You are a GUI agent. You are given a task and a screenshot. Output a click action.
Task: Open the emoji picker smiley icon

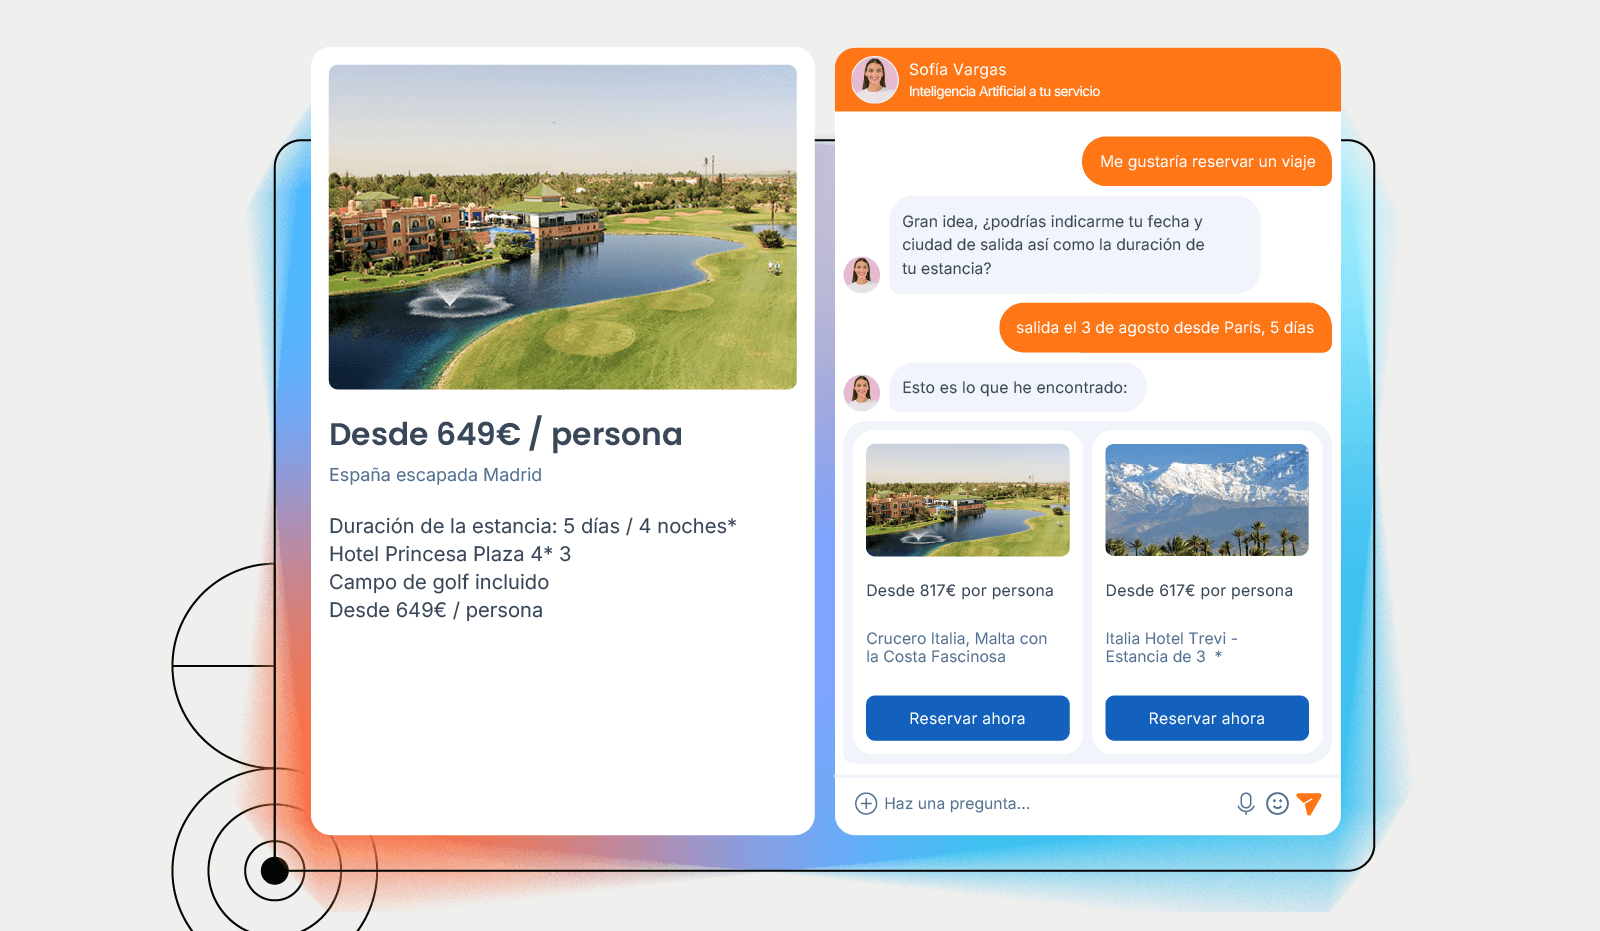tap(1277, 803)
